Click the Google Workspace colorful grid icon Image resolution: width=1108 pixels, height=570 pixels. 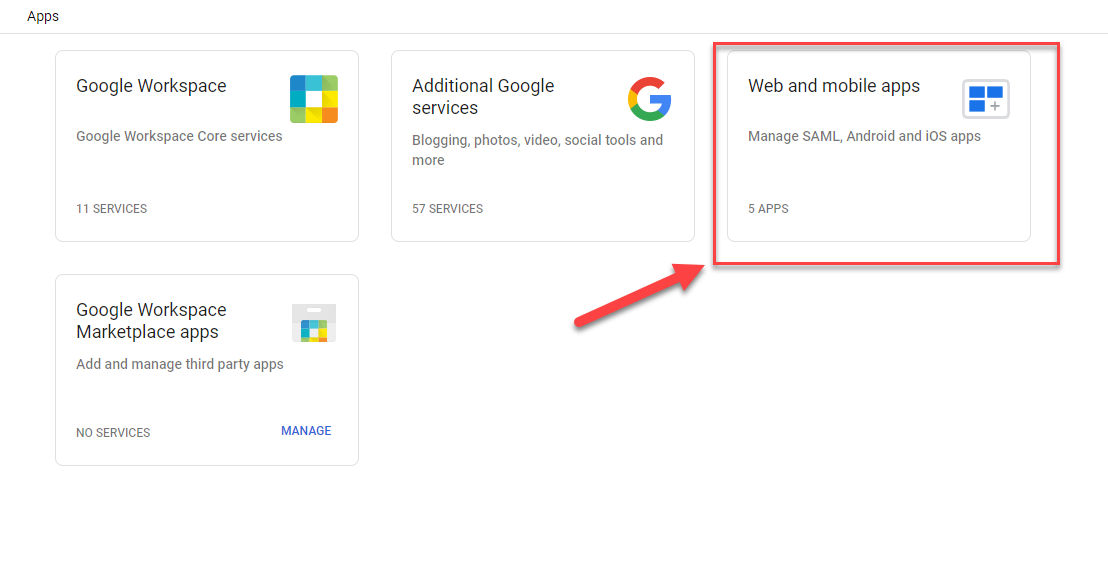(314, 99)
